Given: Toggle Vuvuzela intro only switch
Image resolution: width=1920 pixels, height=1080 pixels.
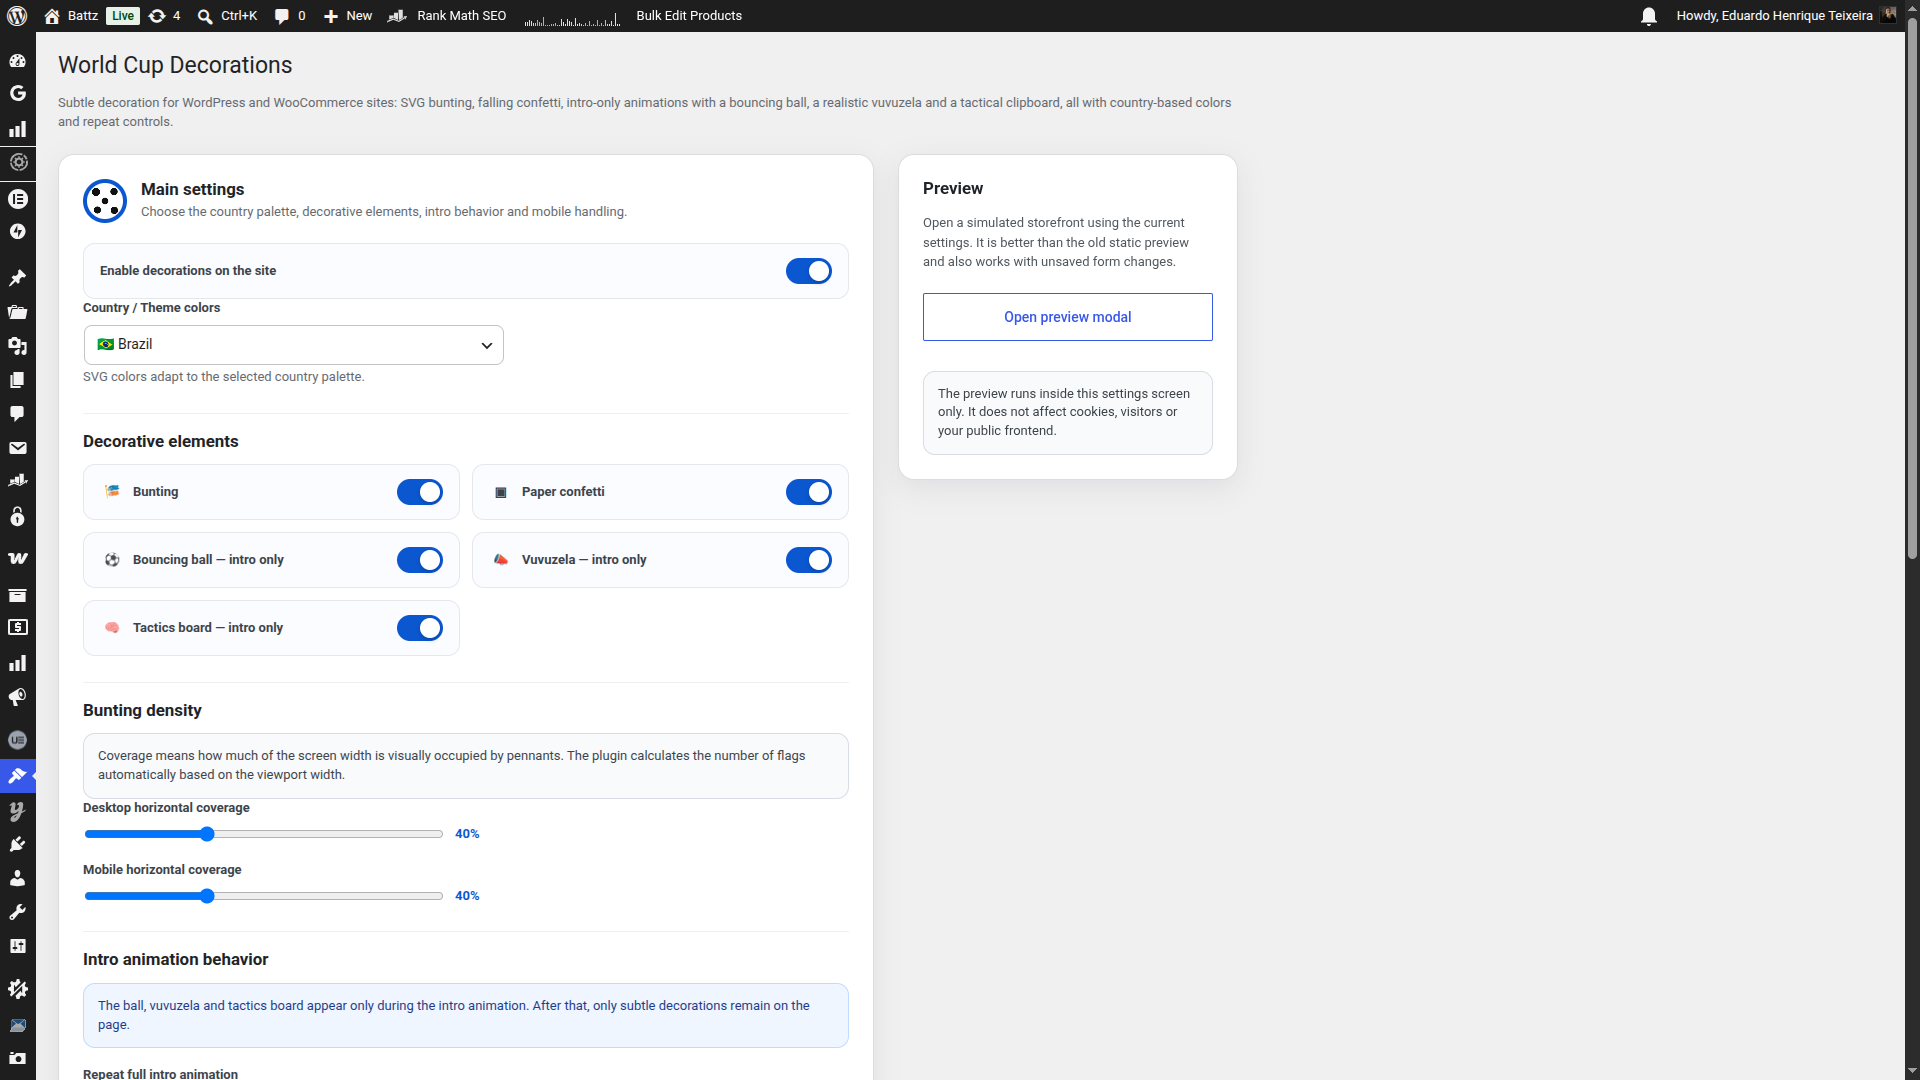Looking at the screenshot, I should [808, 560].
